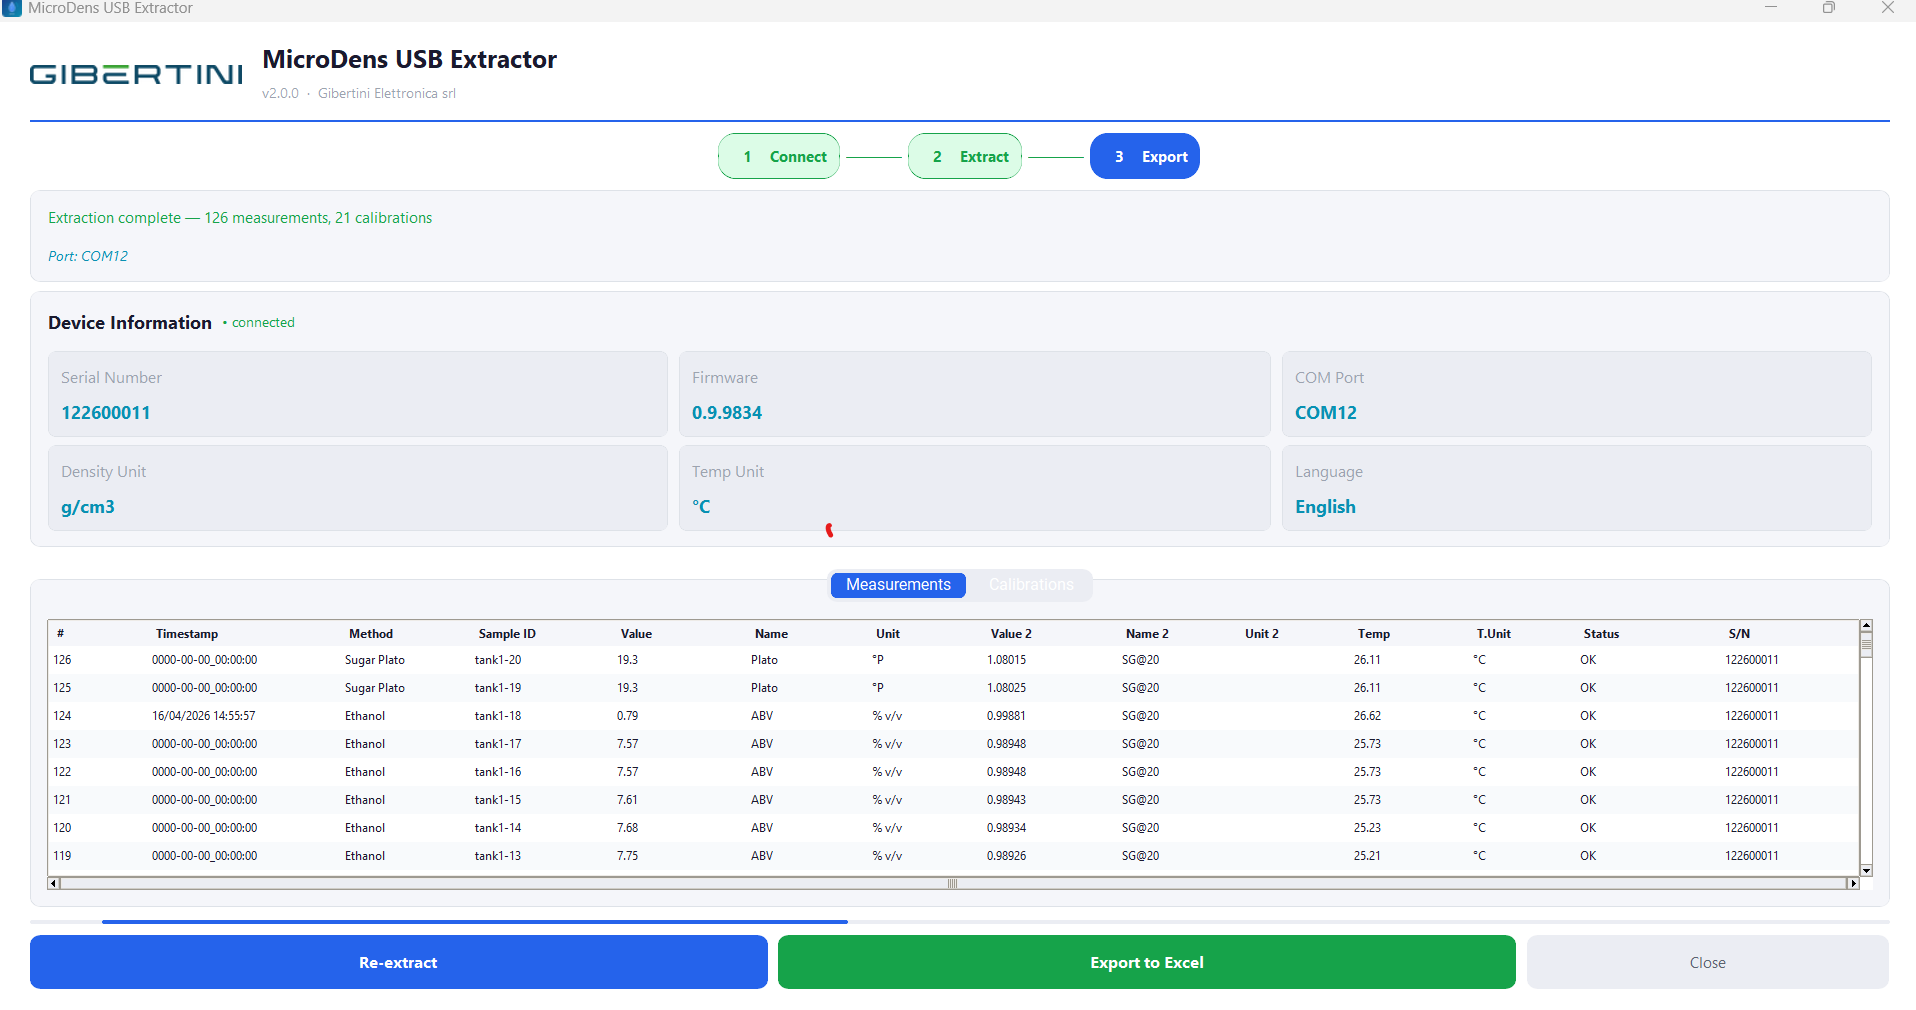Click timestamp 16/04/2026 14:55:57

point(204,716)
